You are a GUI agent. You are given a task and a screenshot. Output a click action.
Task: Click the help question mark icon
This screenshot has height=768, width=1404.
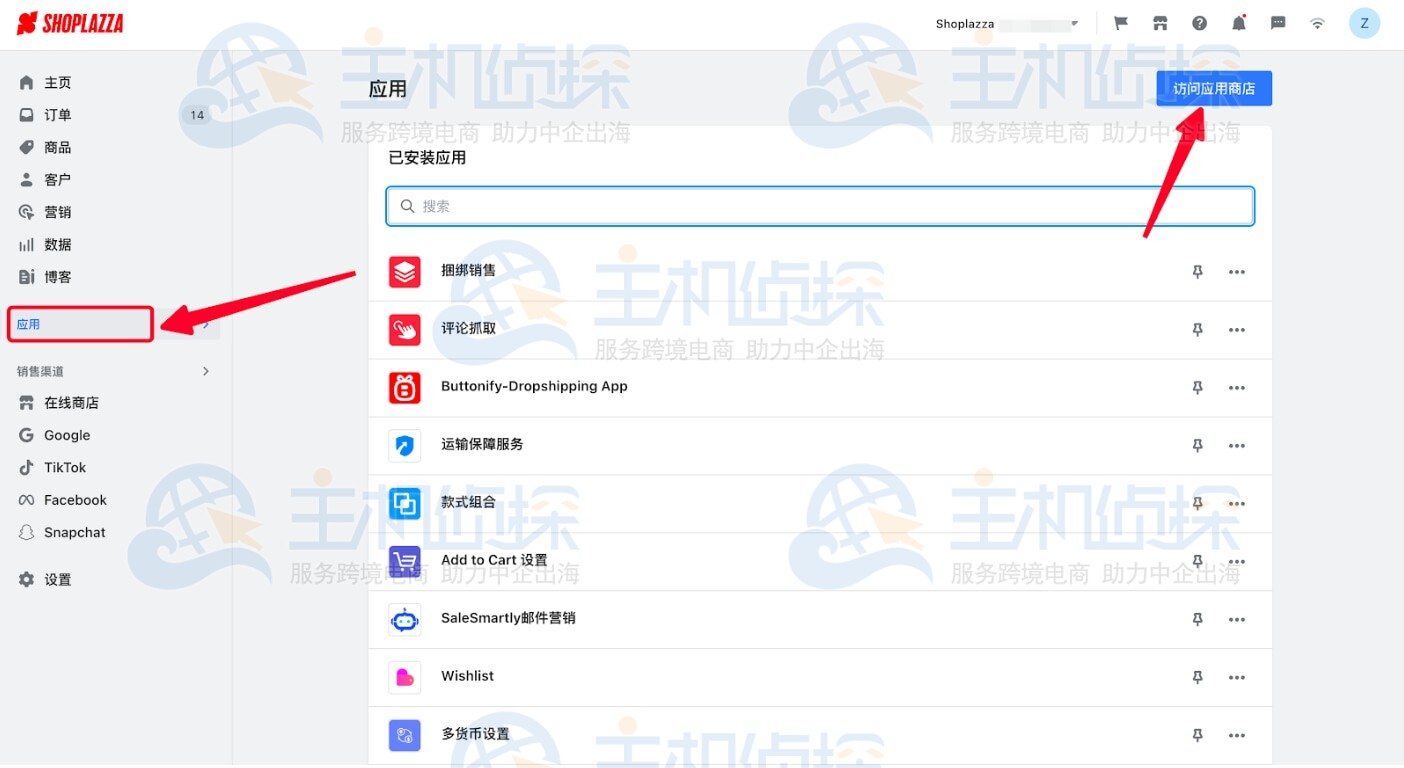coord(1199,22)
